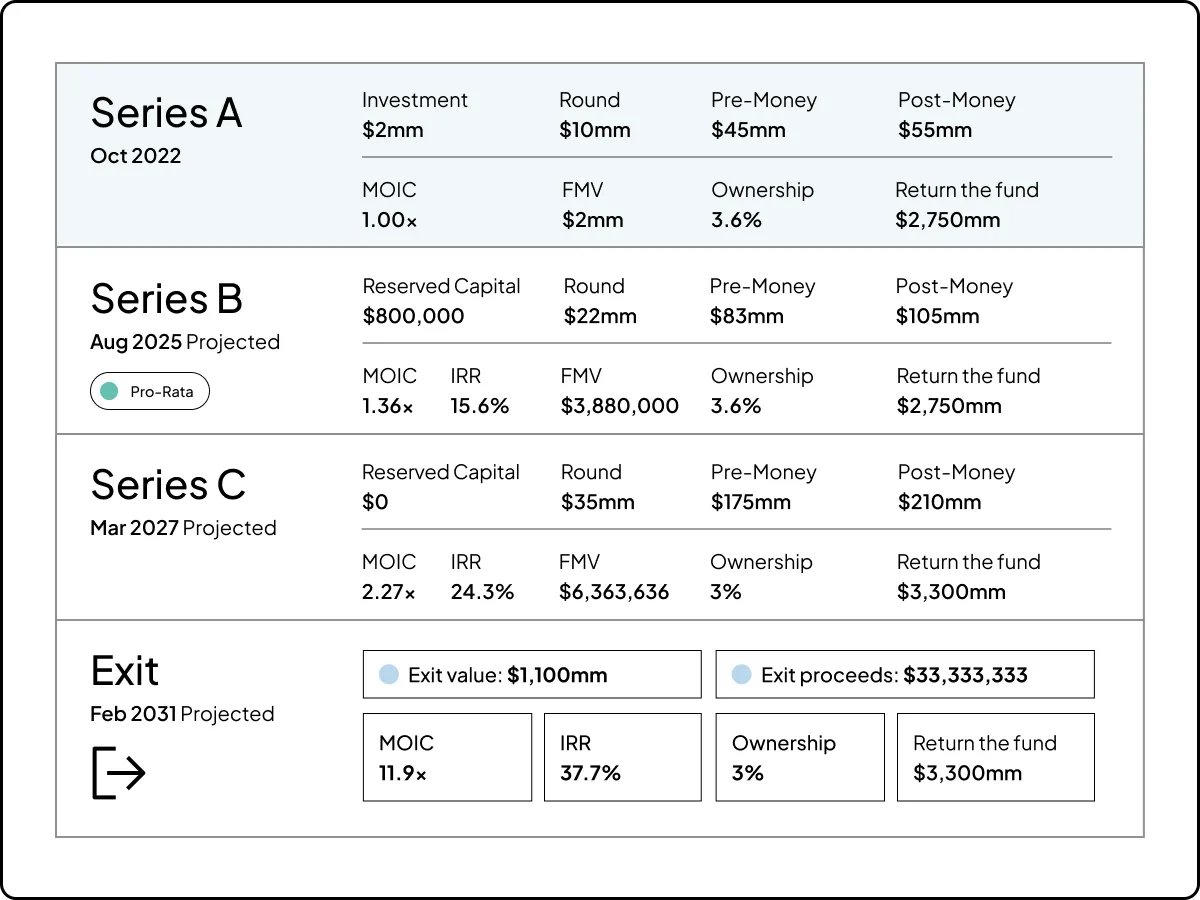This screenshot has width=1200, height=900.
Task: Click the Exit MOIC 11.9× card
Action: [x=447, y=757]
